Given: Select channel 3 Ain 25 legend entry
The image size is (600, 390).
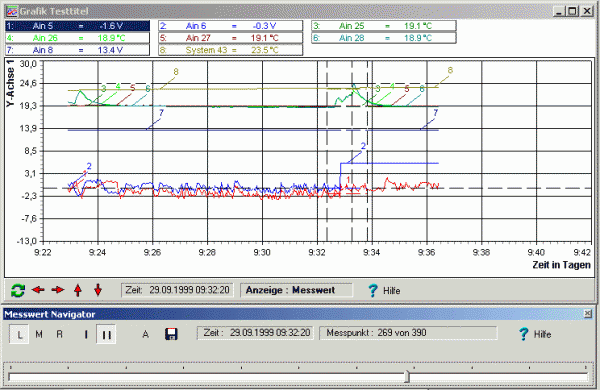Looking at the screenshot, I should [x=384, y=26].
